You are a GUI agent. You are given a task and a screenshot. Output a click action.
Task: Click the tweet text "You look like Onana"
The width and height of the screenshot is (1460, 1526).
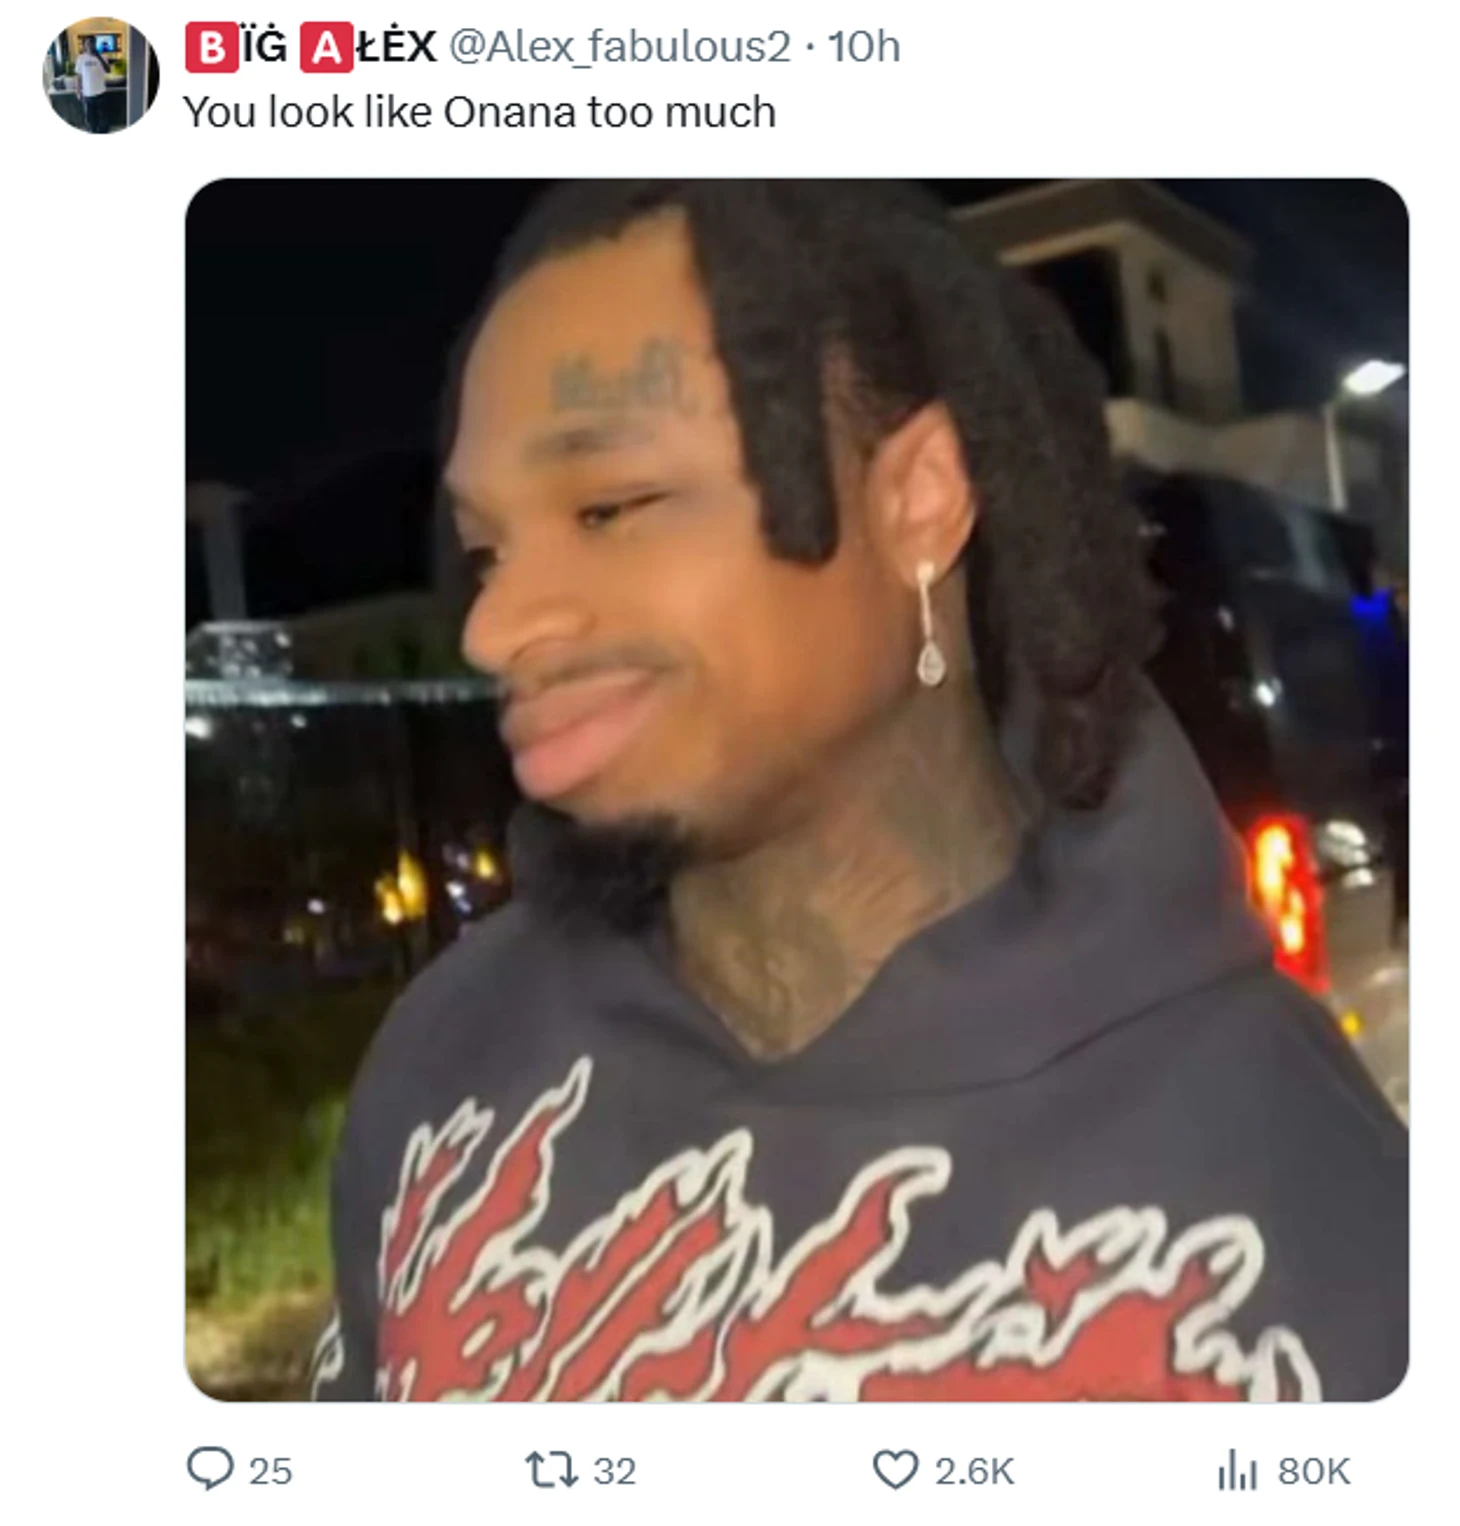tap(381, 112)
